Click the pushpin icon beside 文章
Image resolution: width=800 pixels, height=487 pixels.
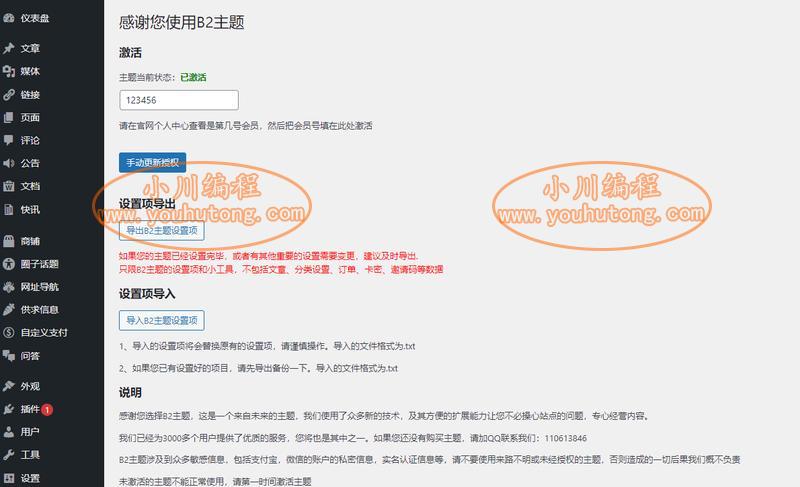tap(8, 48)
